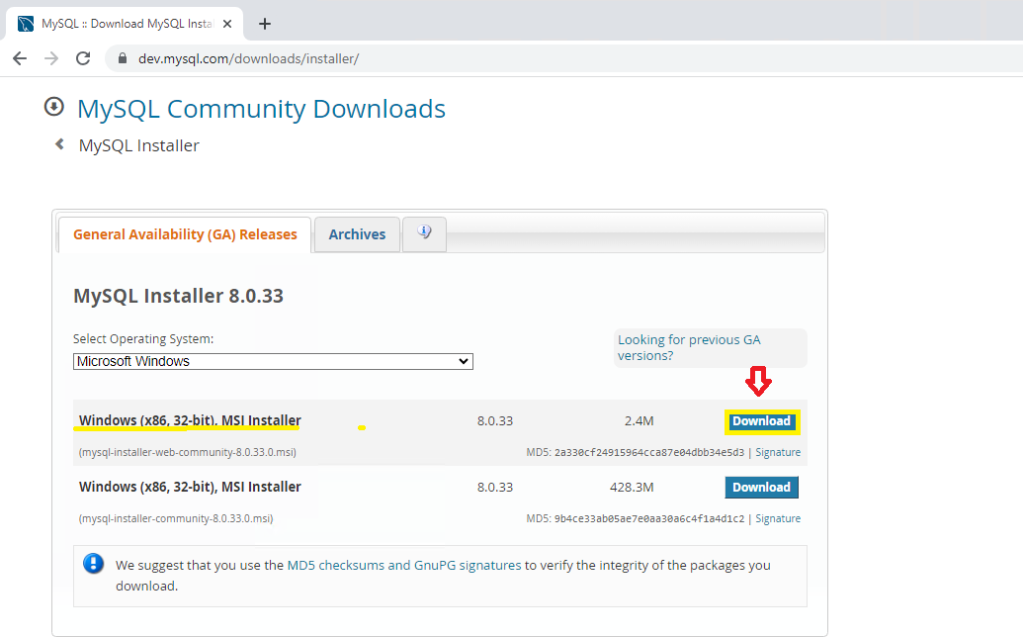Download the 2.4M web installer
Image resolution: width=1024 pixels, height=637 pixels.
pyautogui.click(x=761, y=421)
